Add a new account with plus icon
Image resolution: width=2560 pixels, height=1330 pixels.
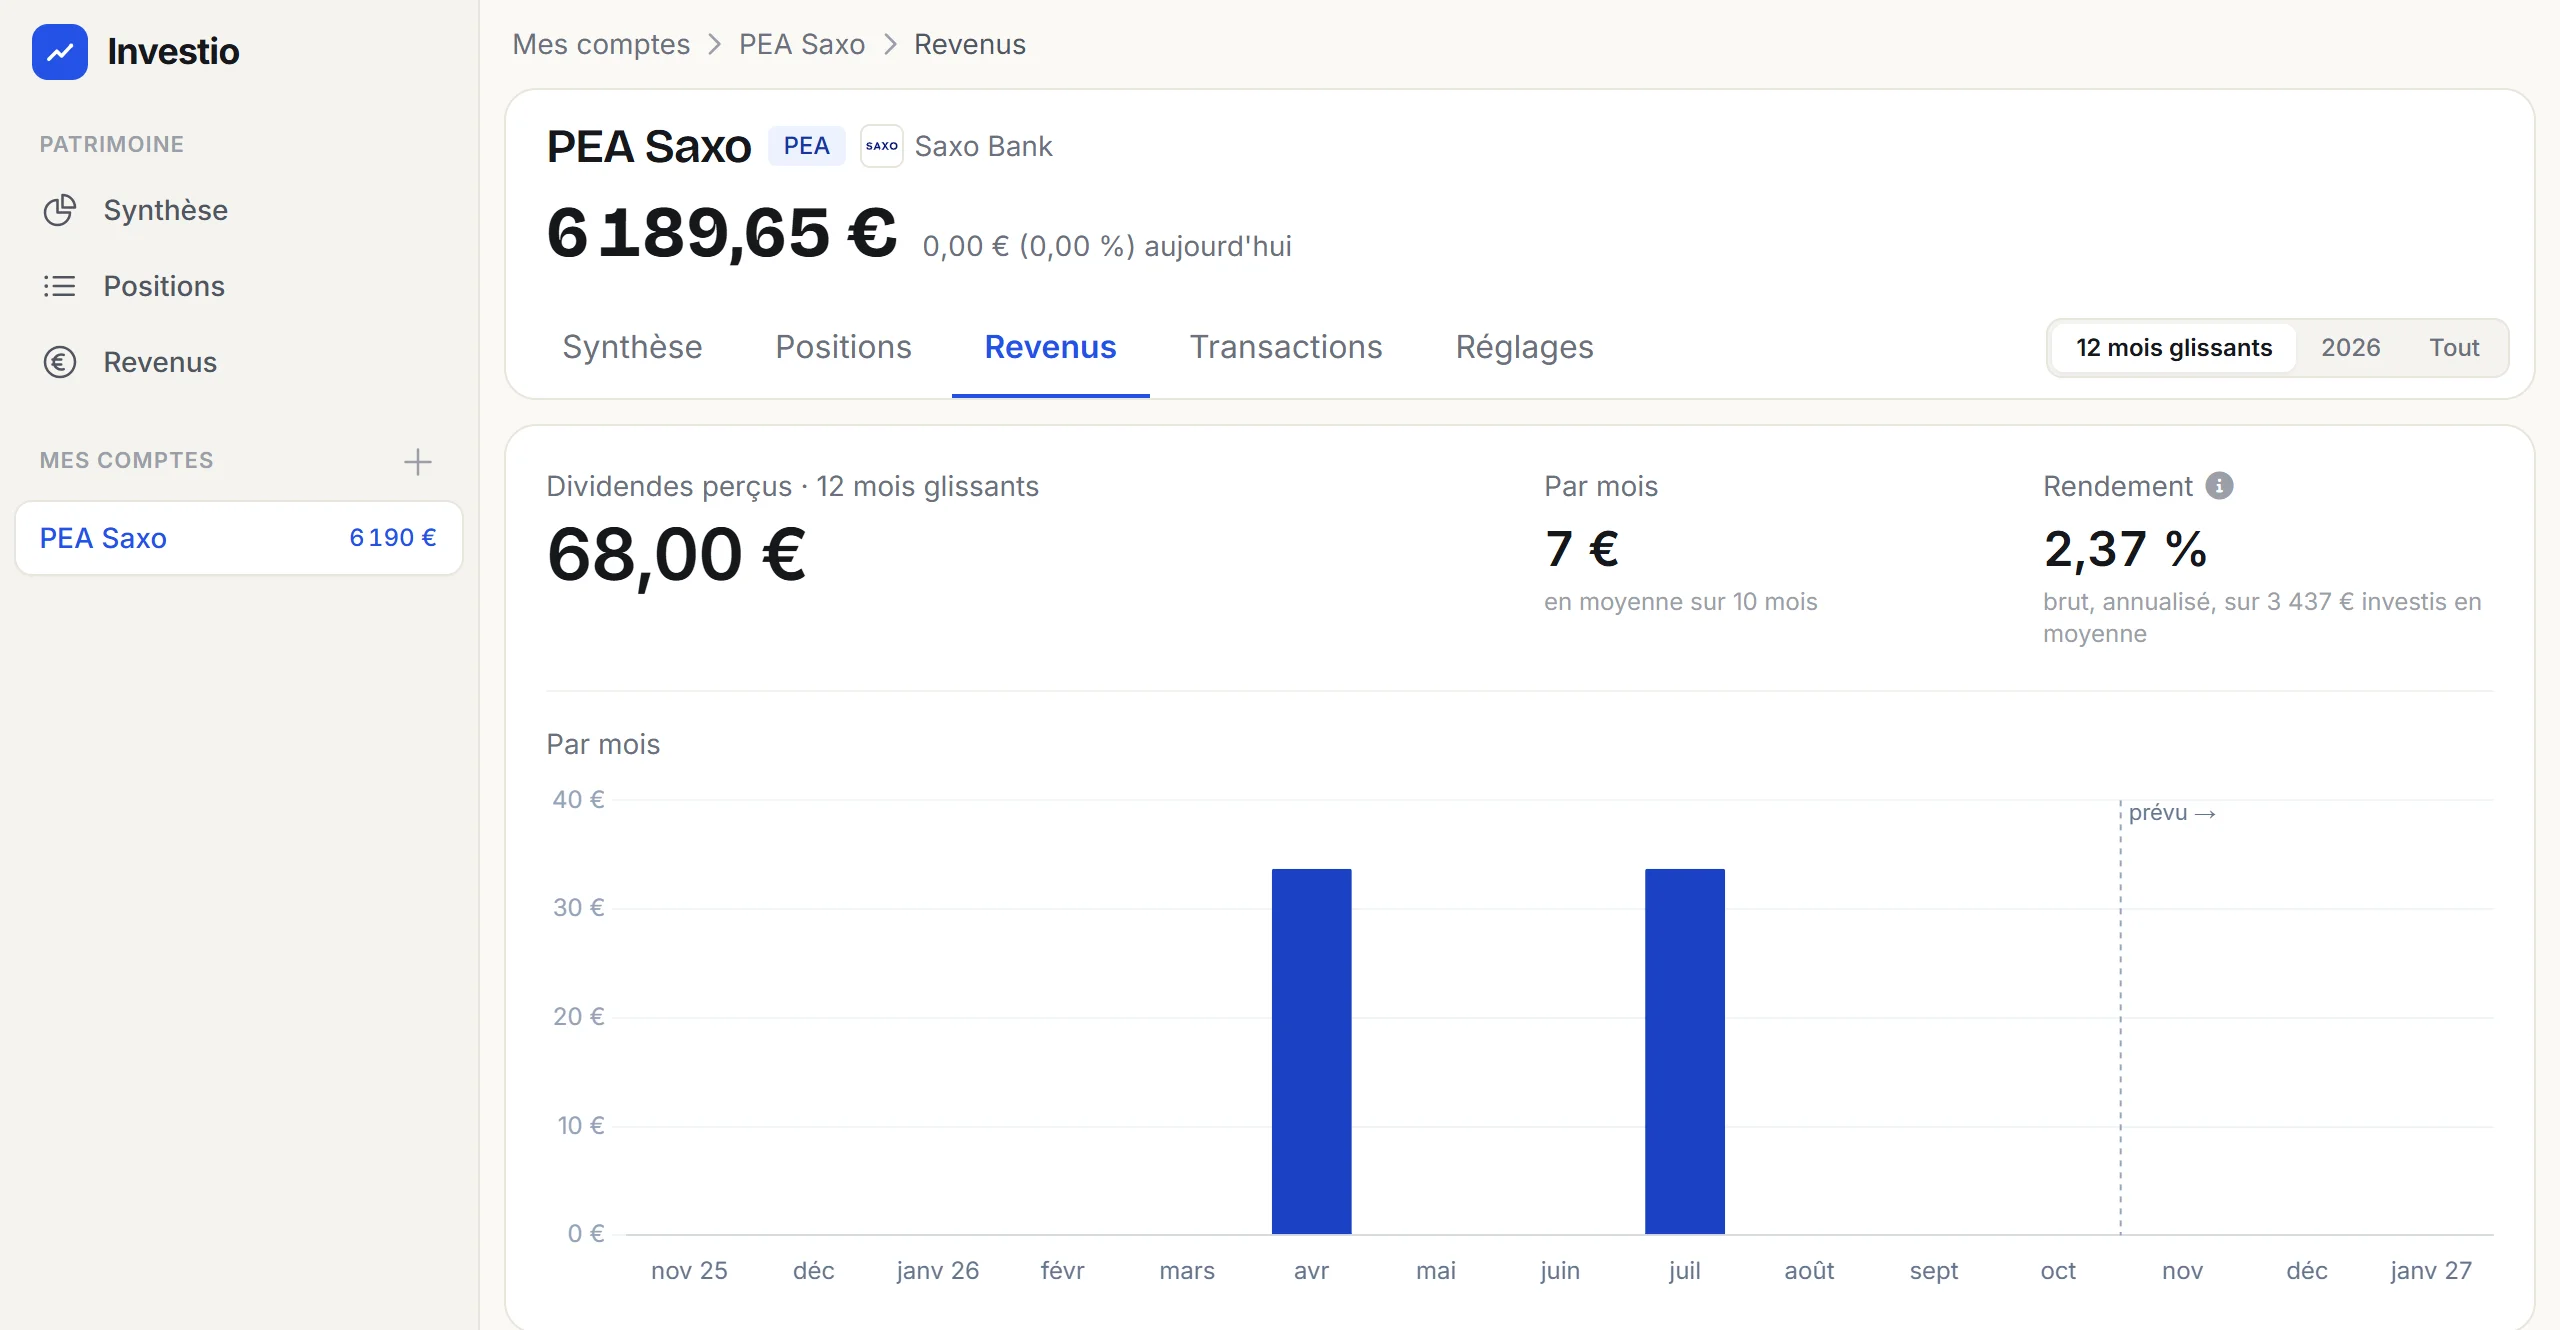(x=417, y=461)
